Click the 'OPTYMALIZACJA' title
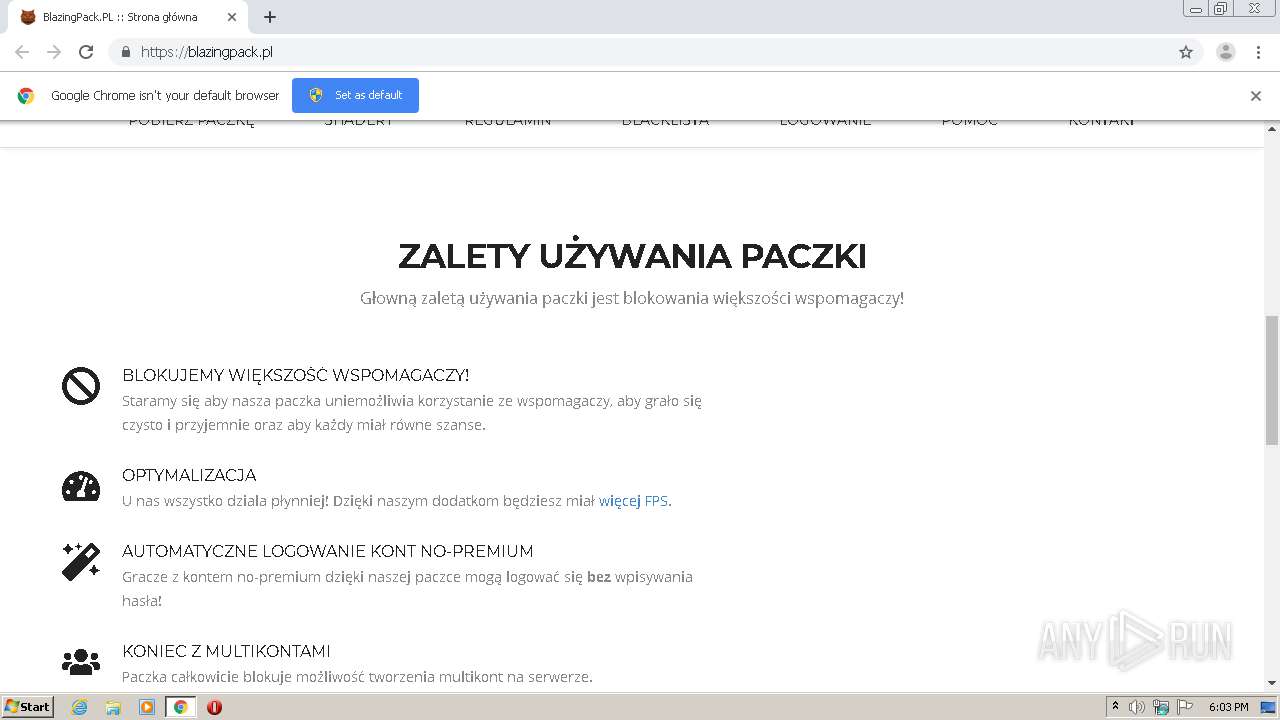 click(x=189, y=475)
